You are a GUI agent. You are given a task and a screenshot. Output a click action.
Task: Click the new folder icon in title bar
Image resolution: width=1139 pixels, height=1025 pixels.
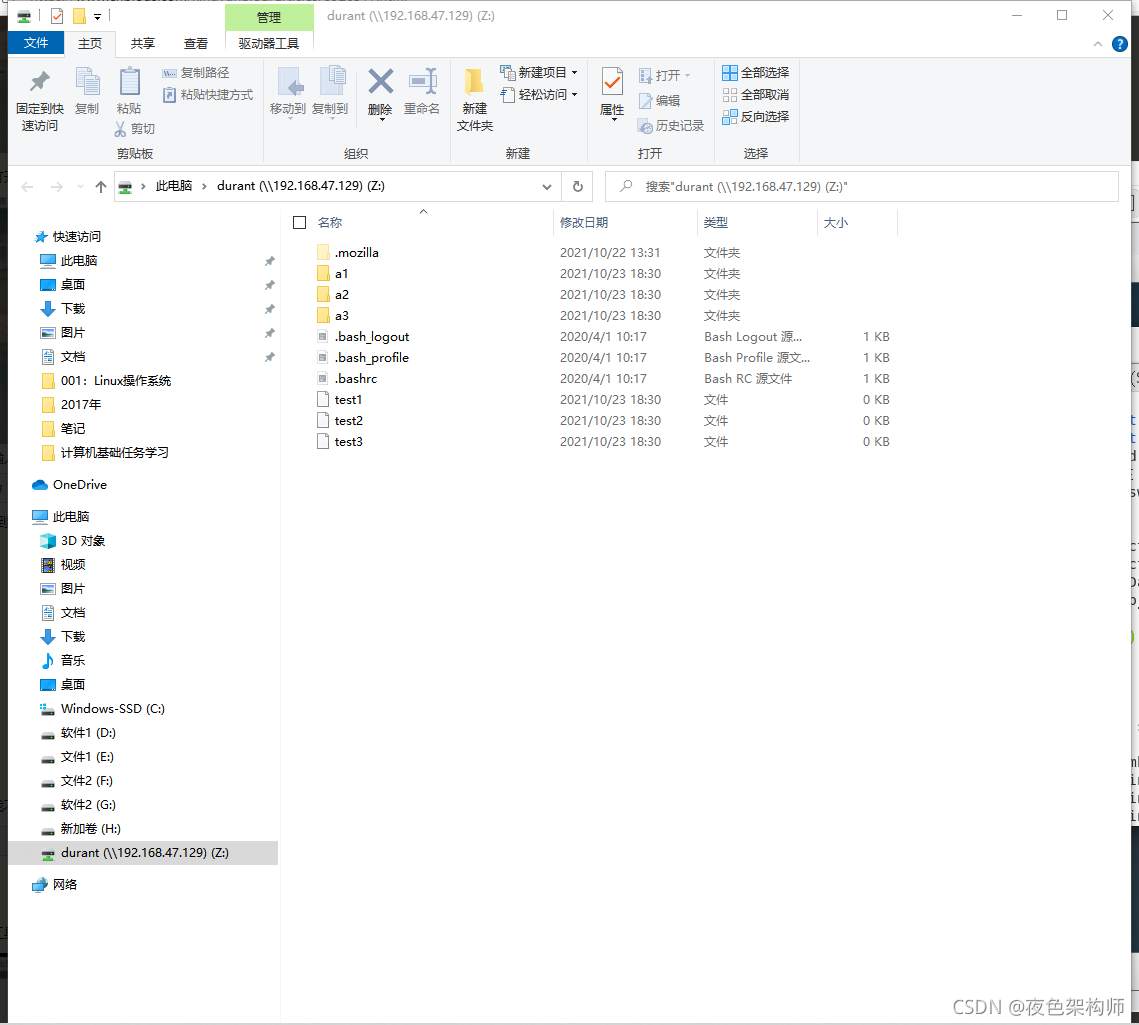[x=79, y=16]
